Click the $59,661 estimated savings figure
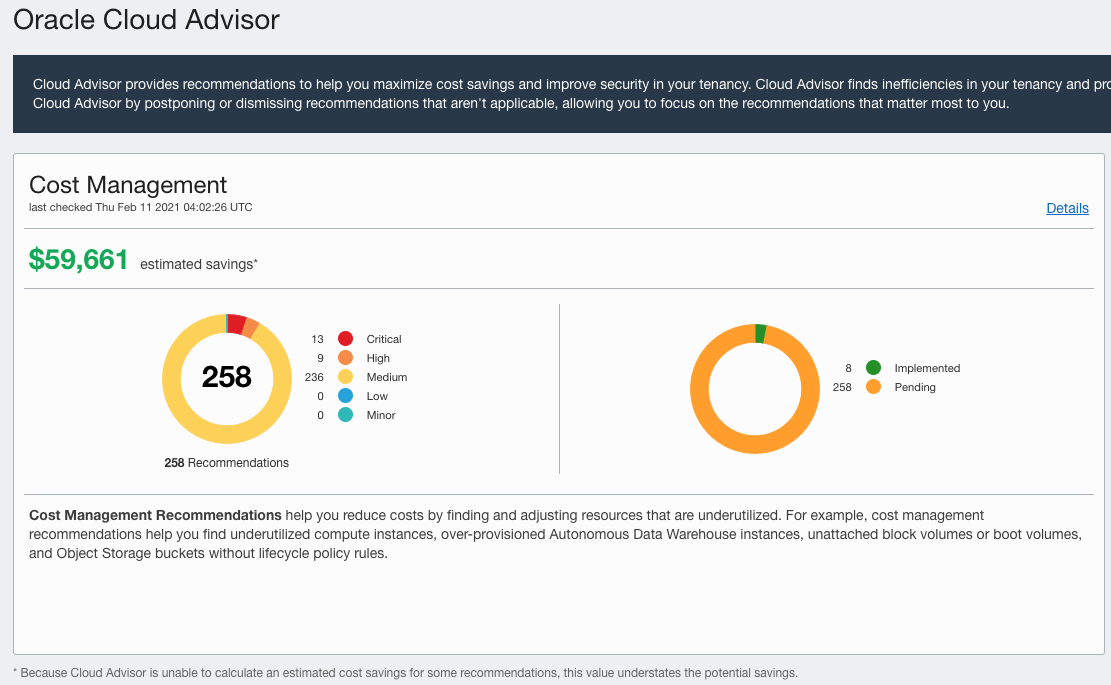This screenshot has width=1111, height=685. (x=78, y=259)
